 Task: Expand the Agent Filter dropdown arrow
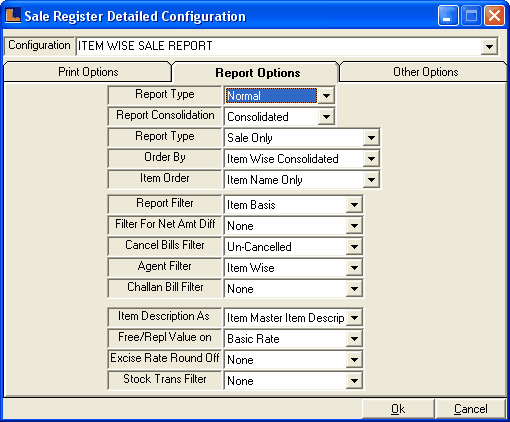click(x=354, y=268)
